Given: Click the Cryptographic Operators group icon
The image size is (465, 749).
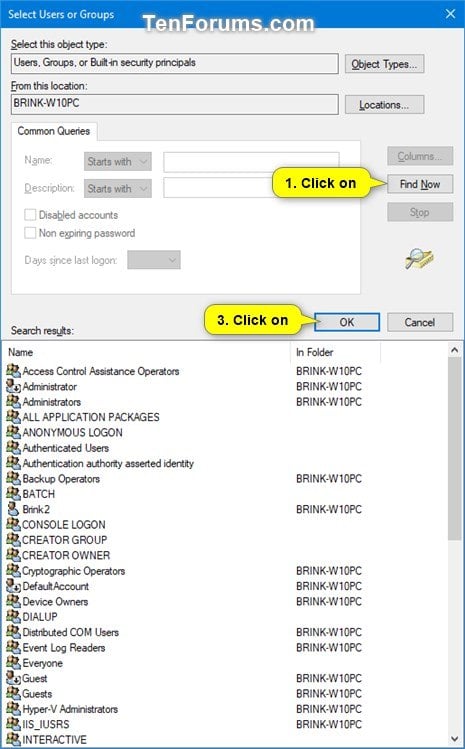Looking at the screenshot, I should (x=13, y=571).
